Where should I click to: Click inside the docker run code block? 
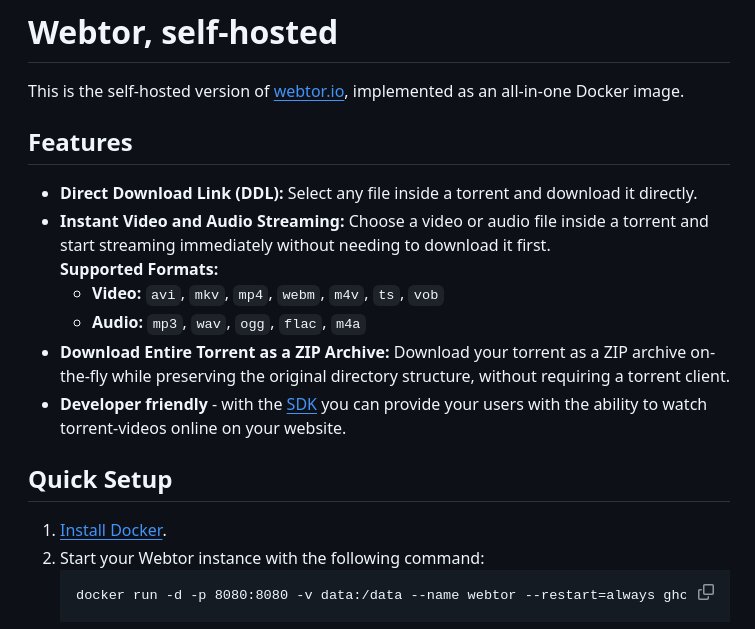380,596
